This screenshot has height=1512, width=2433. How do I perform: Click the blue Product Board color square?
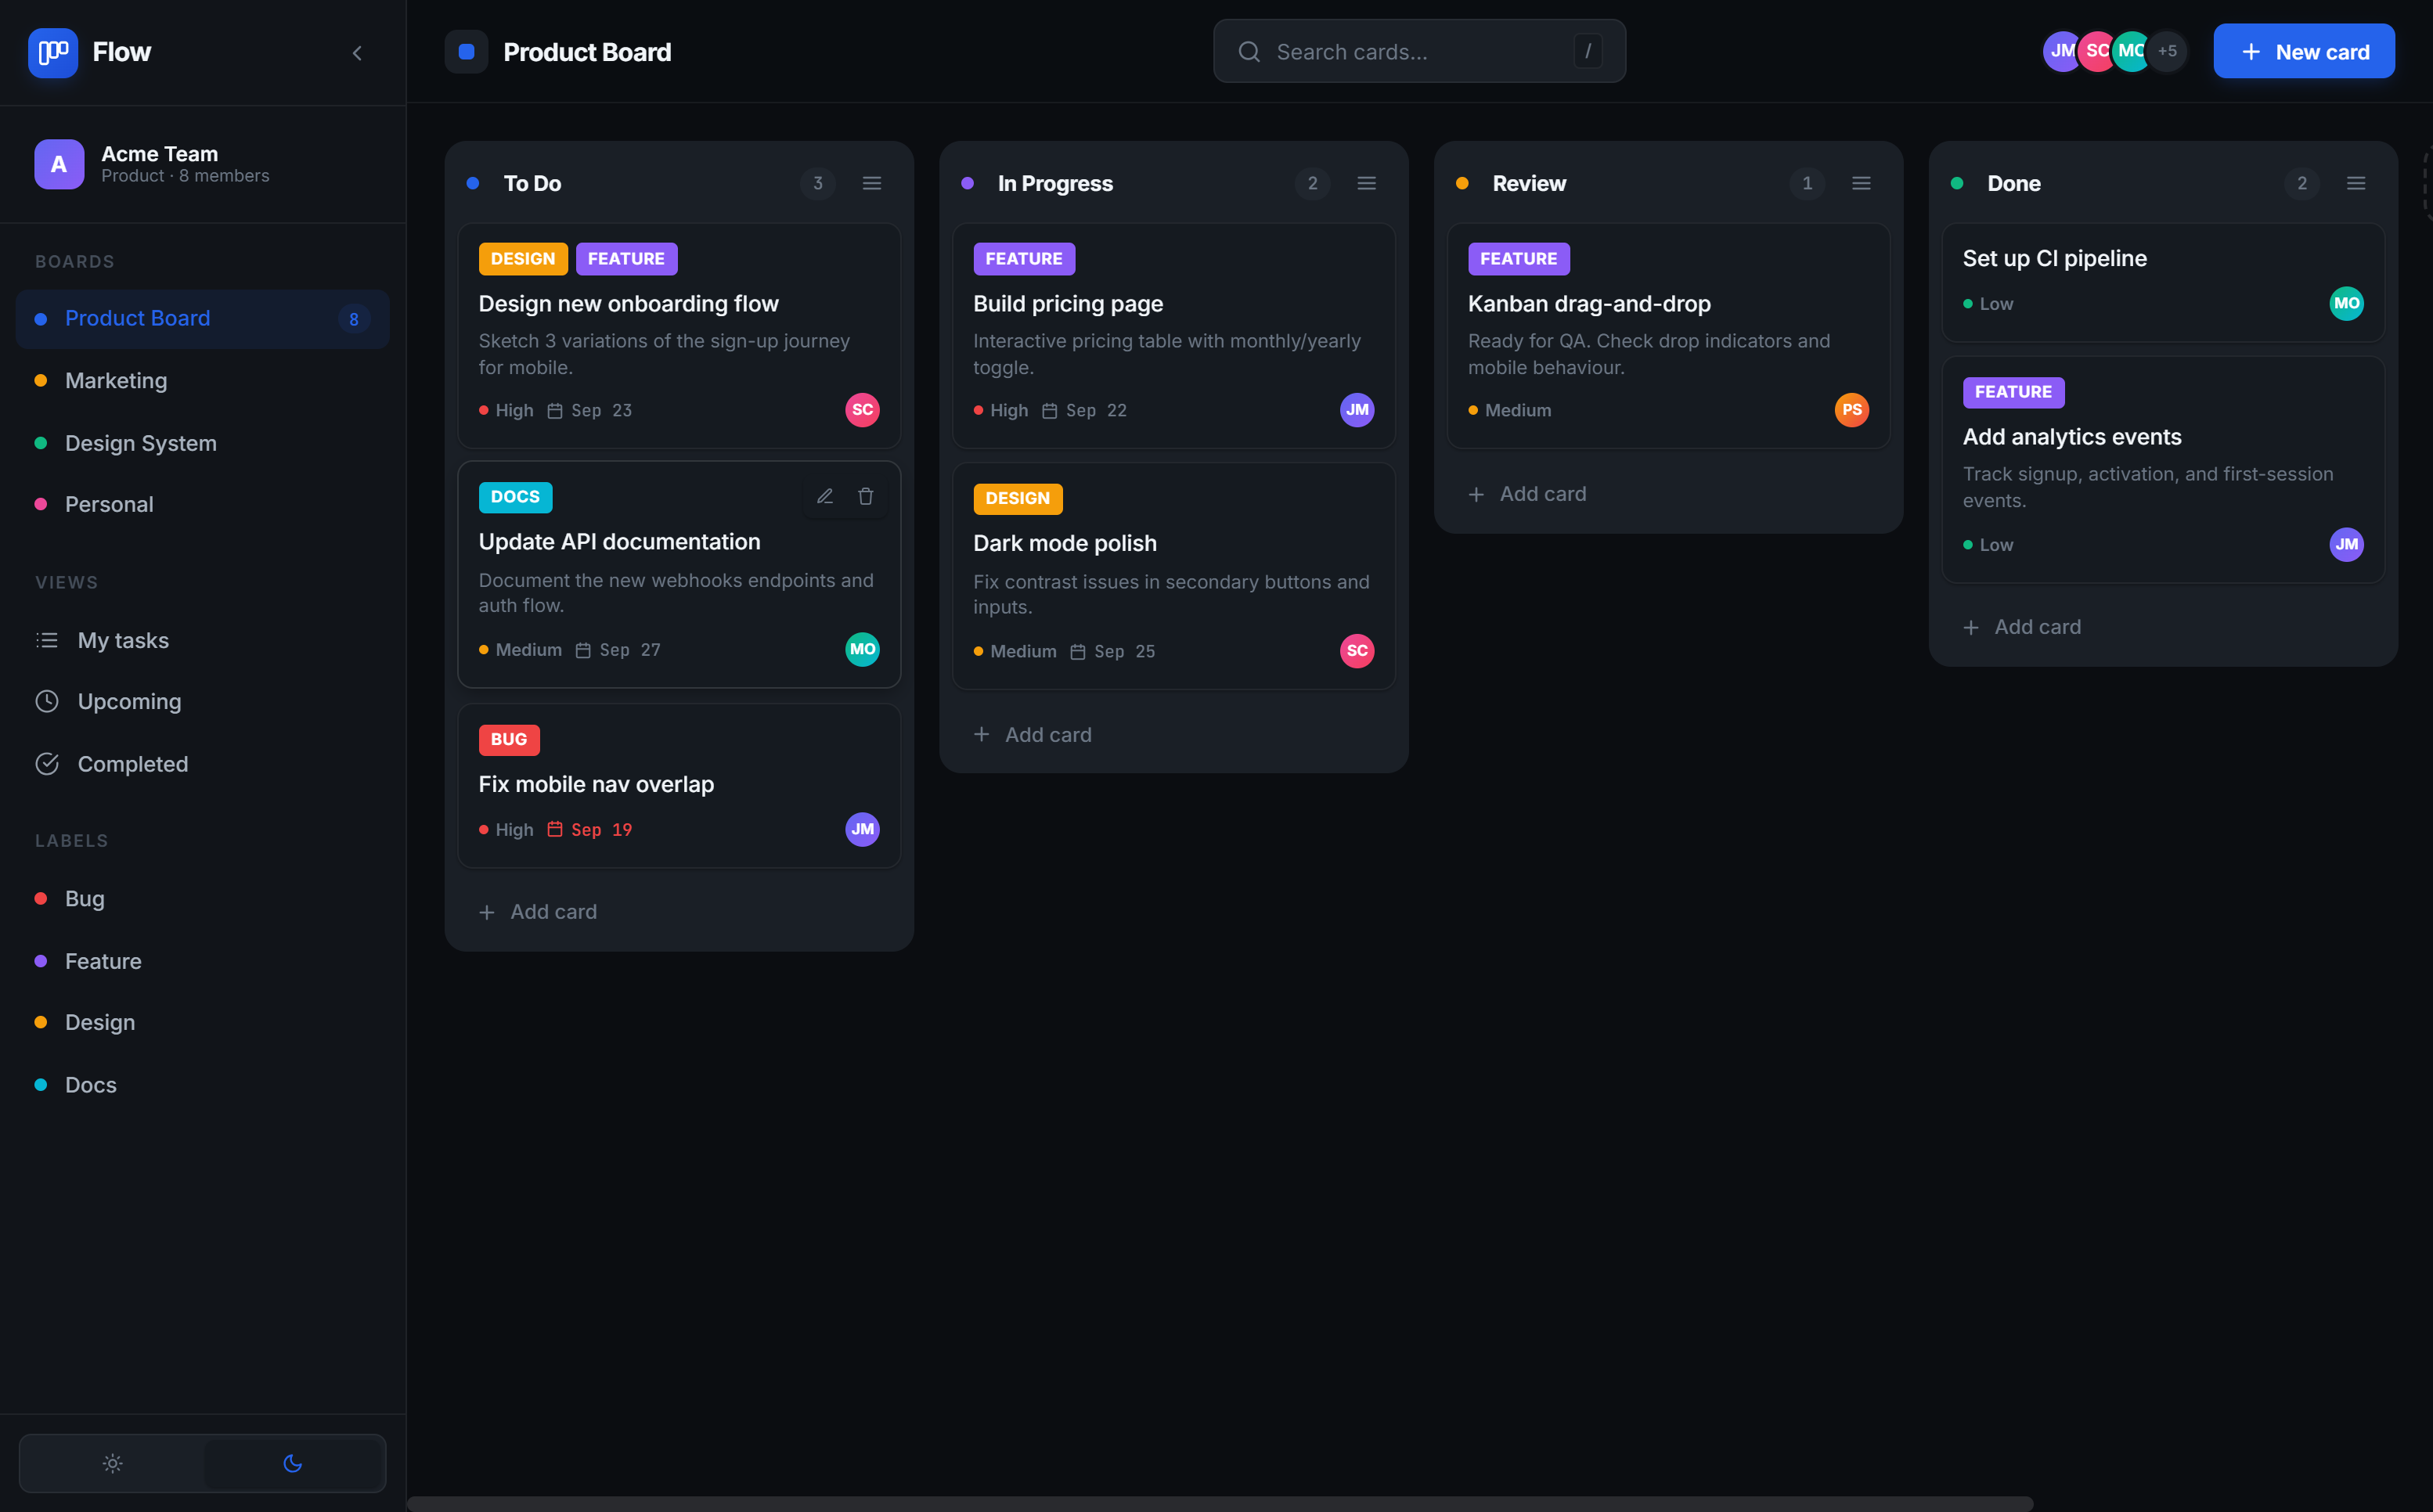(x=466, y=52)
